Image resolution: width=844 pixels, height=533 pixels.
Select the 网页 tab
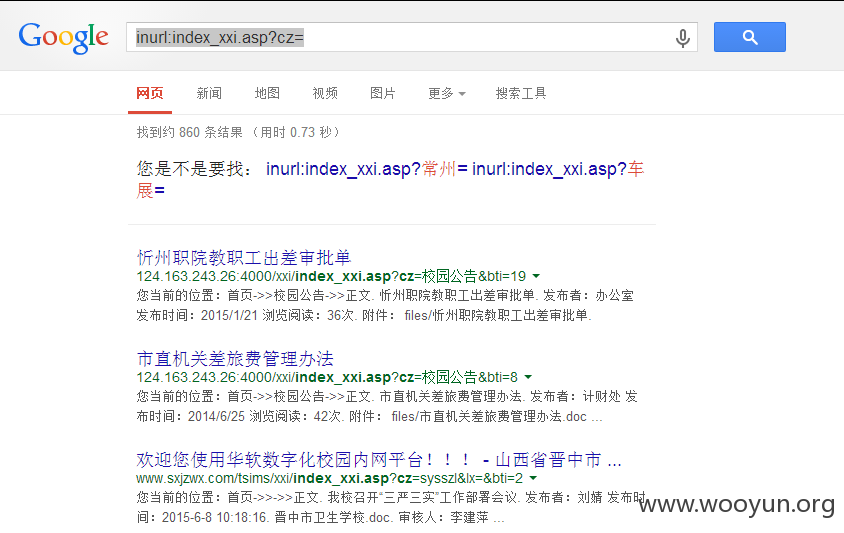click(x=150, y=93)
